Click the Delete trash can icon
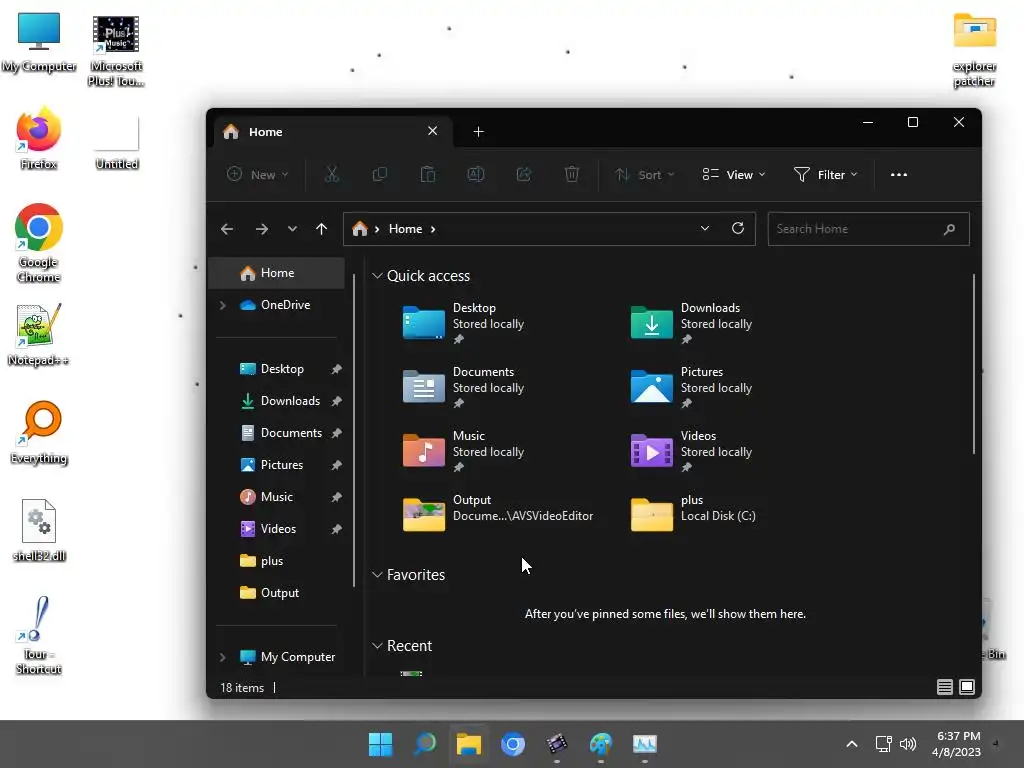Image resolution: width=1024 pixels, height=768 pixels. tap(571, 174)
